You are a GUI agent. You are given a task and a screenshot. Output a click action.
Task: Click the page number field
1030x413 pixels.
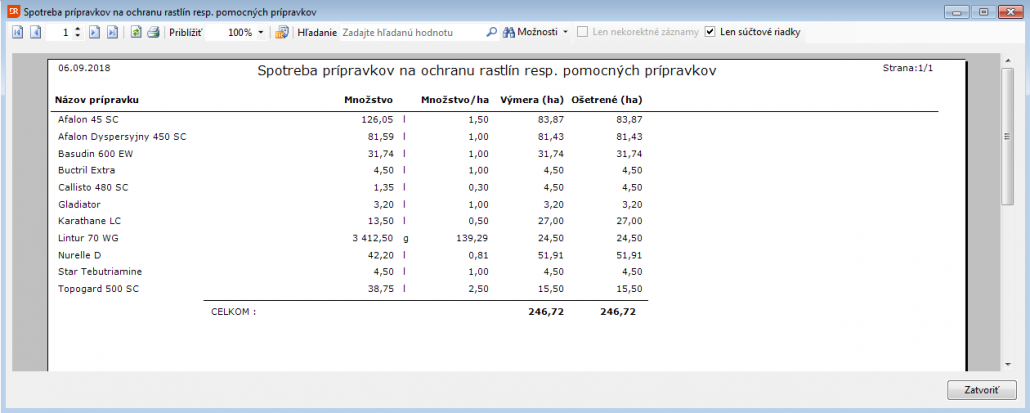coord(59,32)
